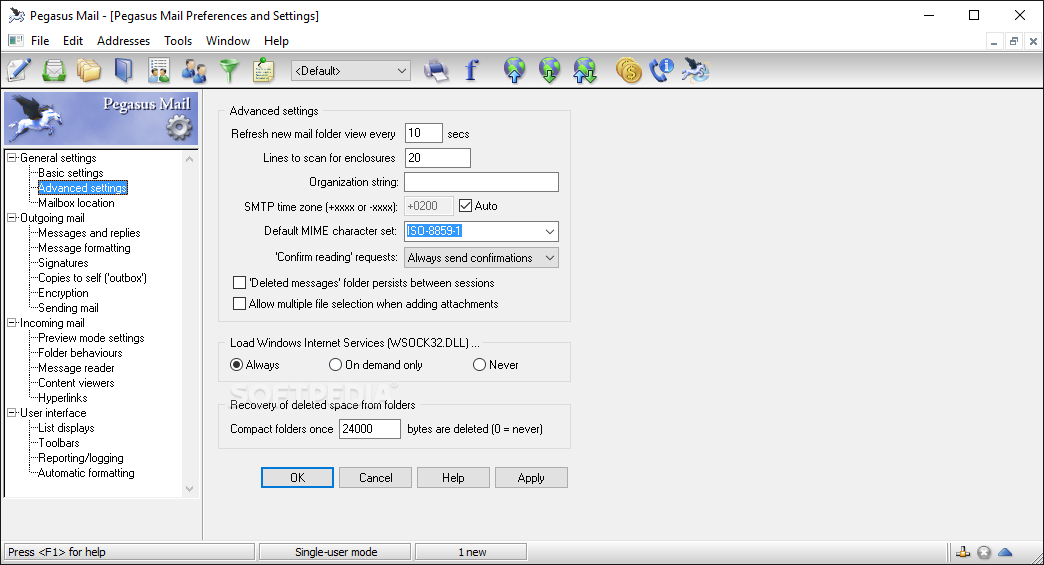Enable 'Deleted messages' folder persists between sessions

(x=239, y=283)
